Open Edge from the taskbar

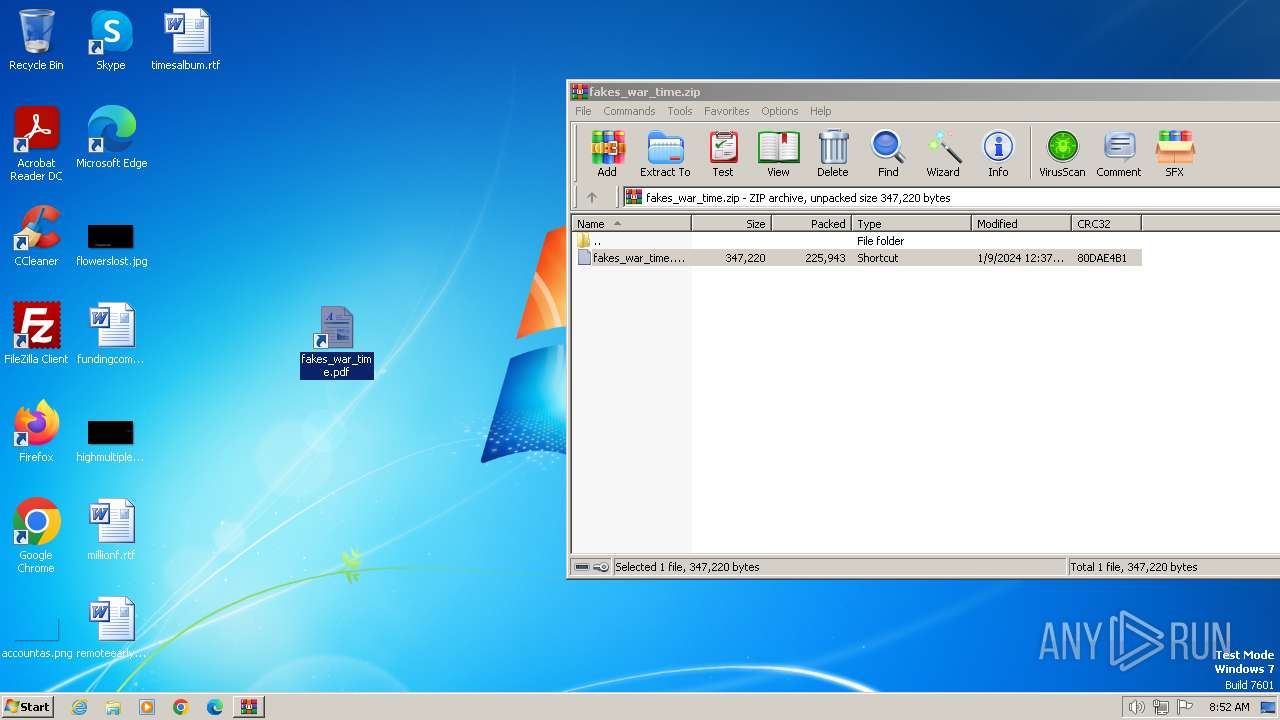pos(215,707)
